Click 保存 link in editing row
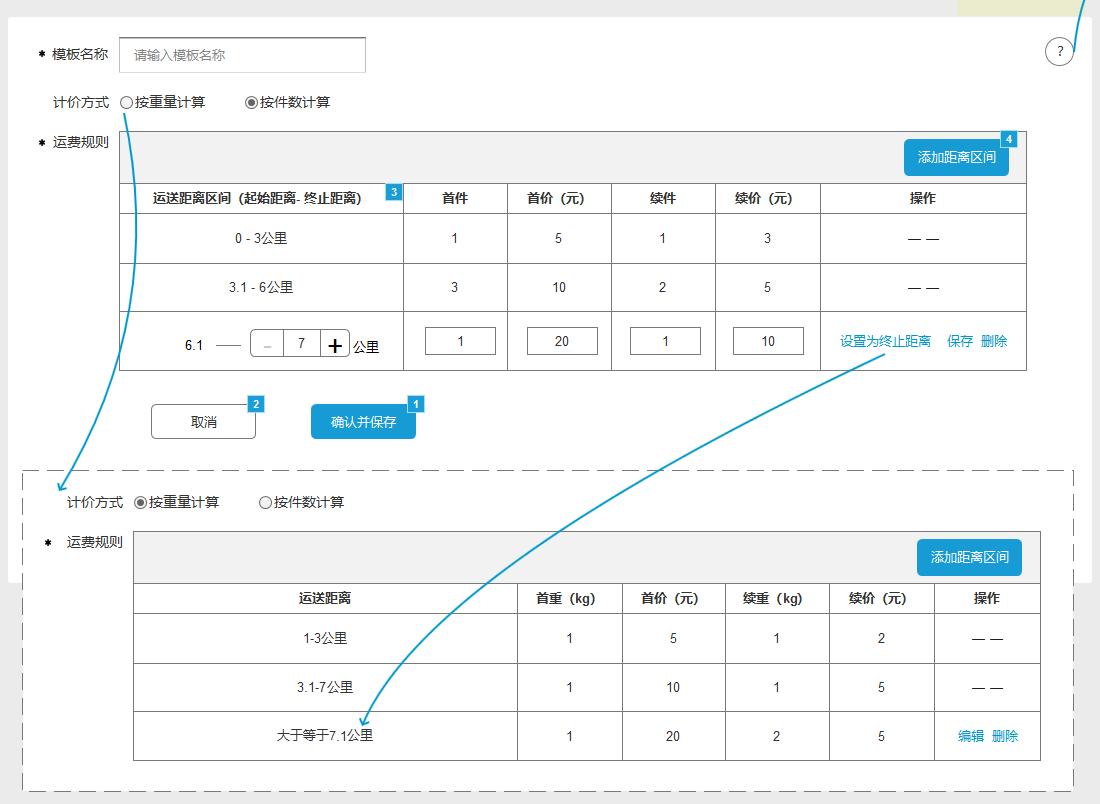Screen dimensions: 1100x804 point(960,341)
